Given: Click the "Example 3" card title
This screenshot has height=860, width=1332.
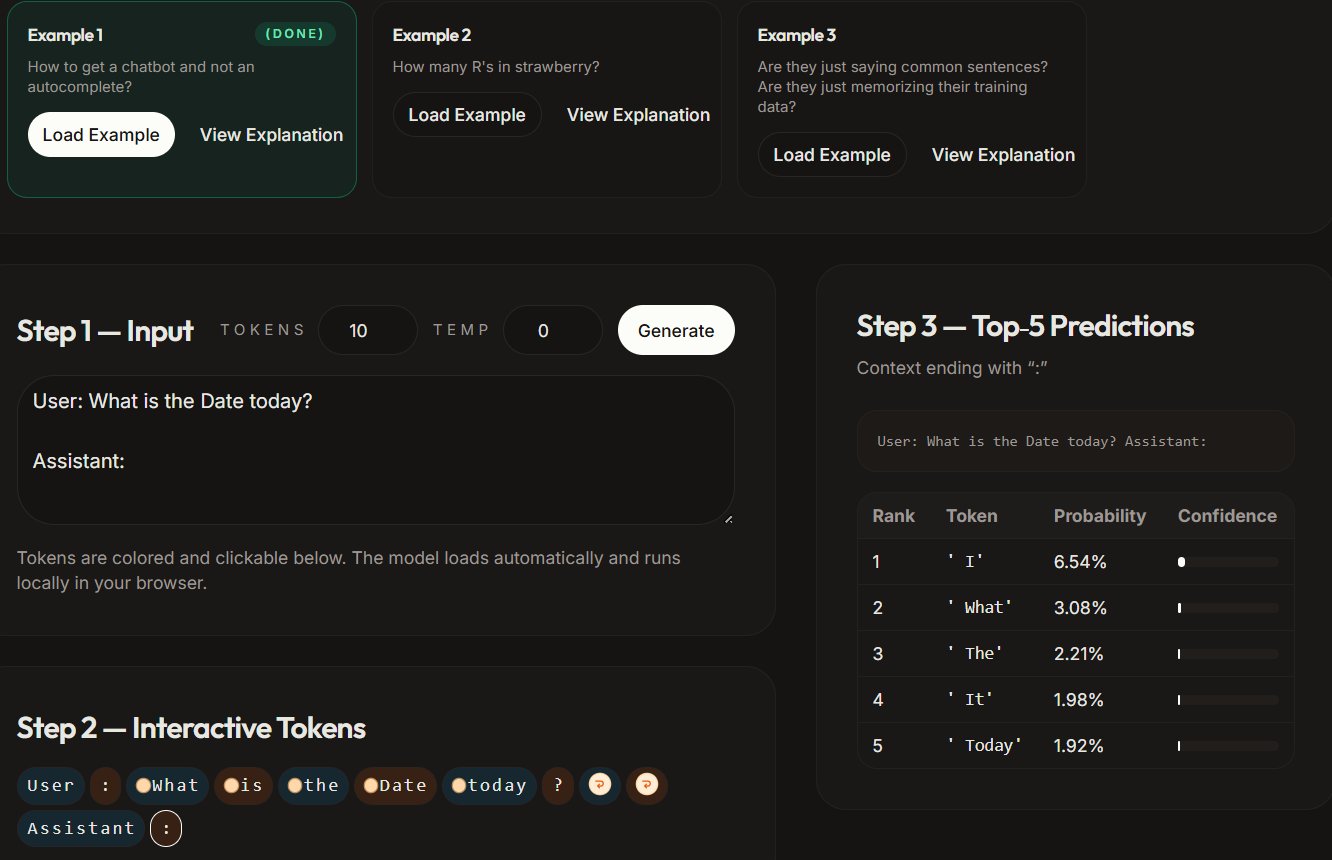Looking at the screenshot, I should 797,35.
